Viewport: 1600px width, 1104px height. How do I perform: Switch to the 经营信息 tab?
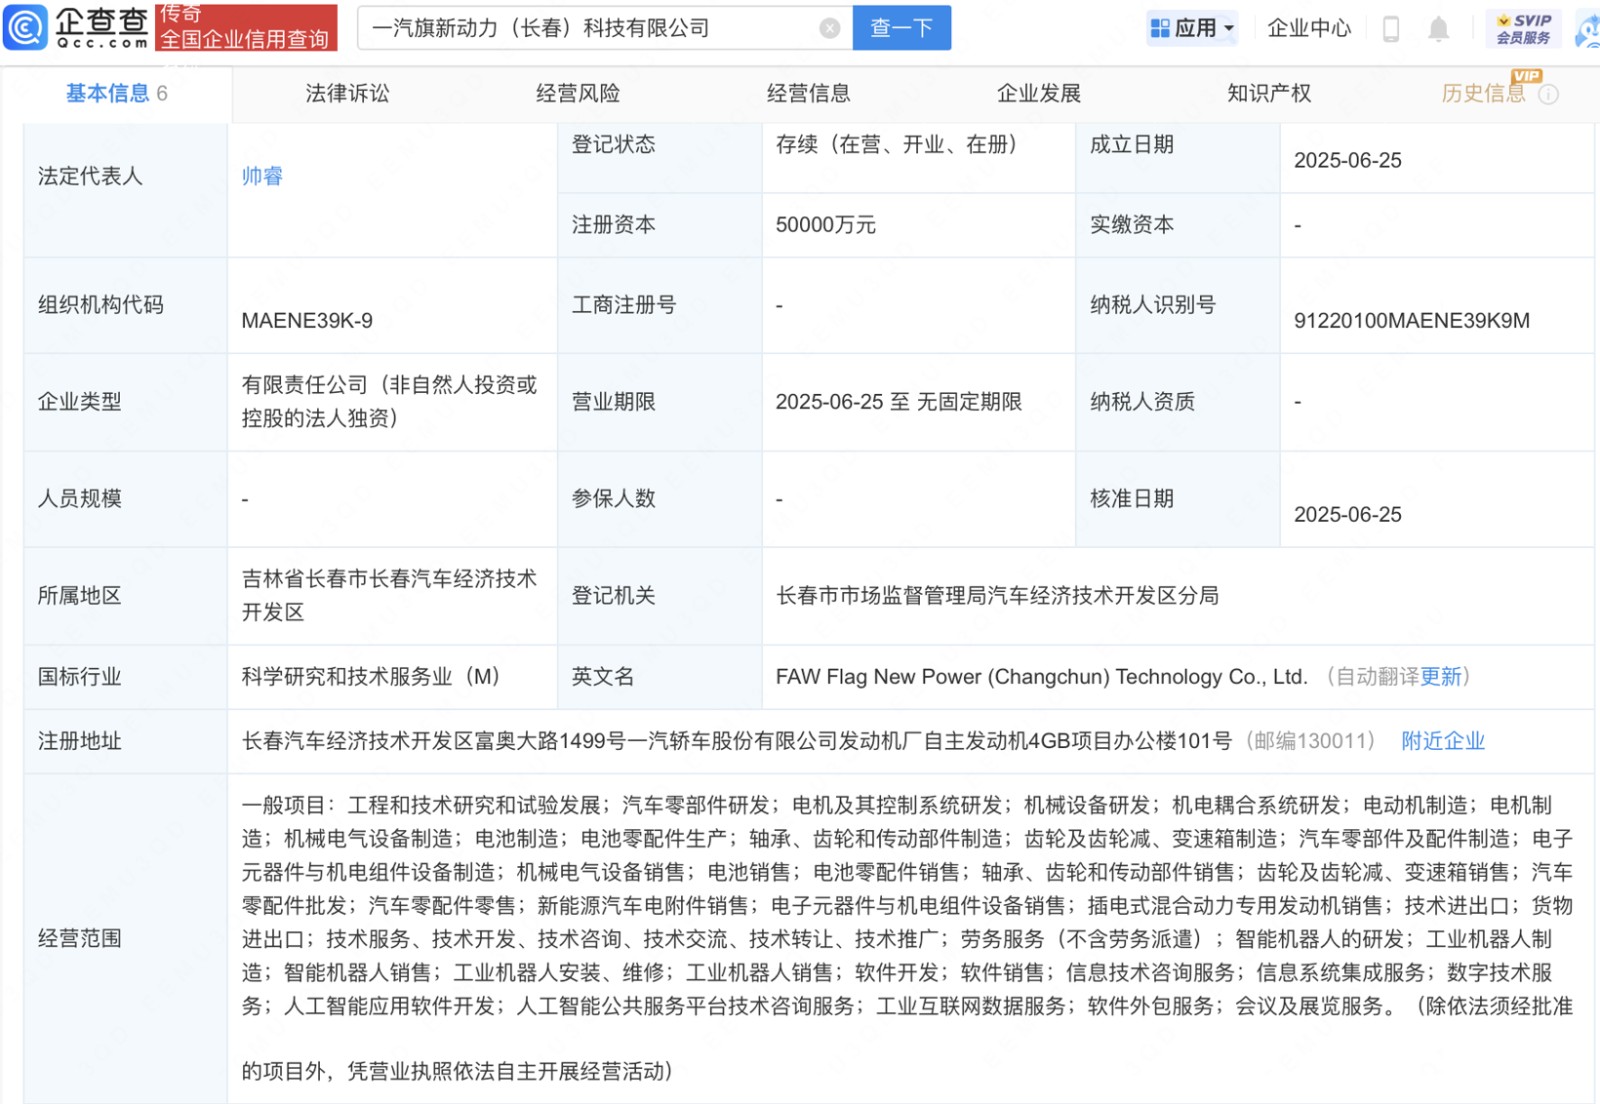[808, 93]
